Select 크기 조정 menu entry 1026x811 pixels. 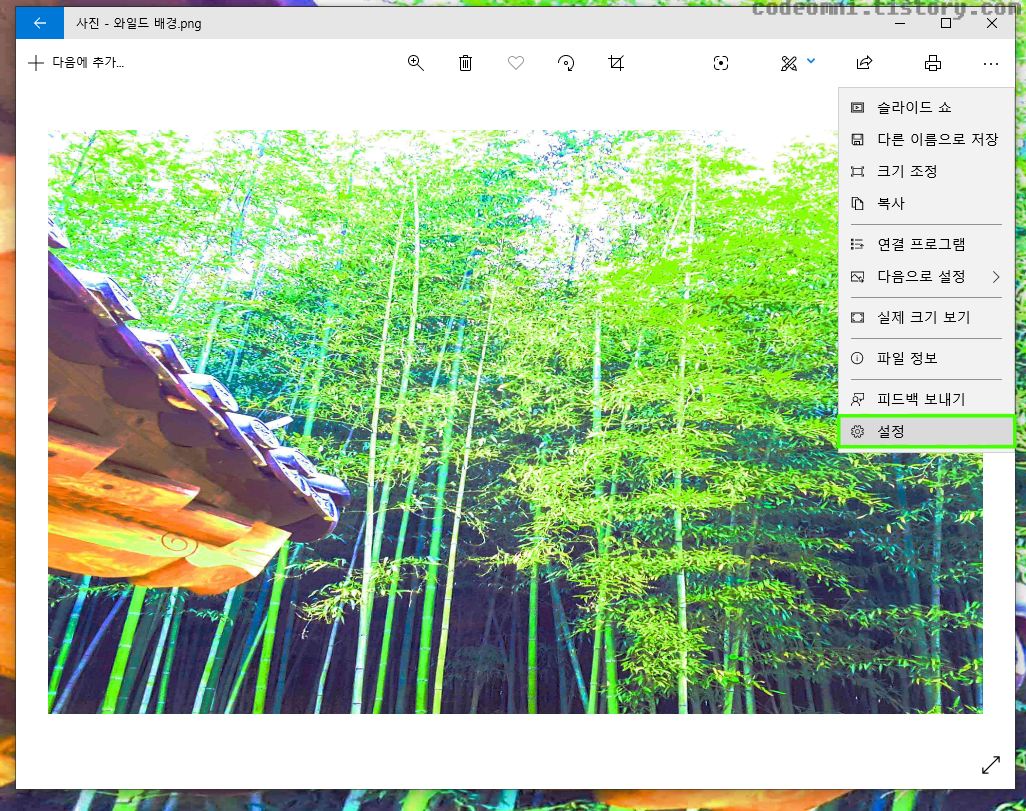(927, 171)
